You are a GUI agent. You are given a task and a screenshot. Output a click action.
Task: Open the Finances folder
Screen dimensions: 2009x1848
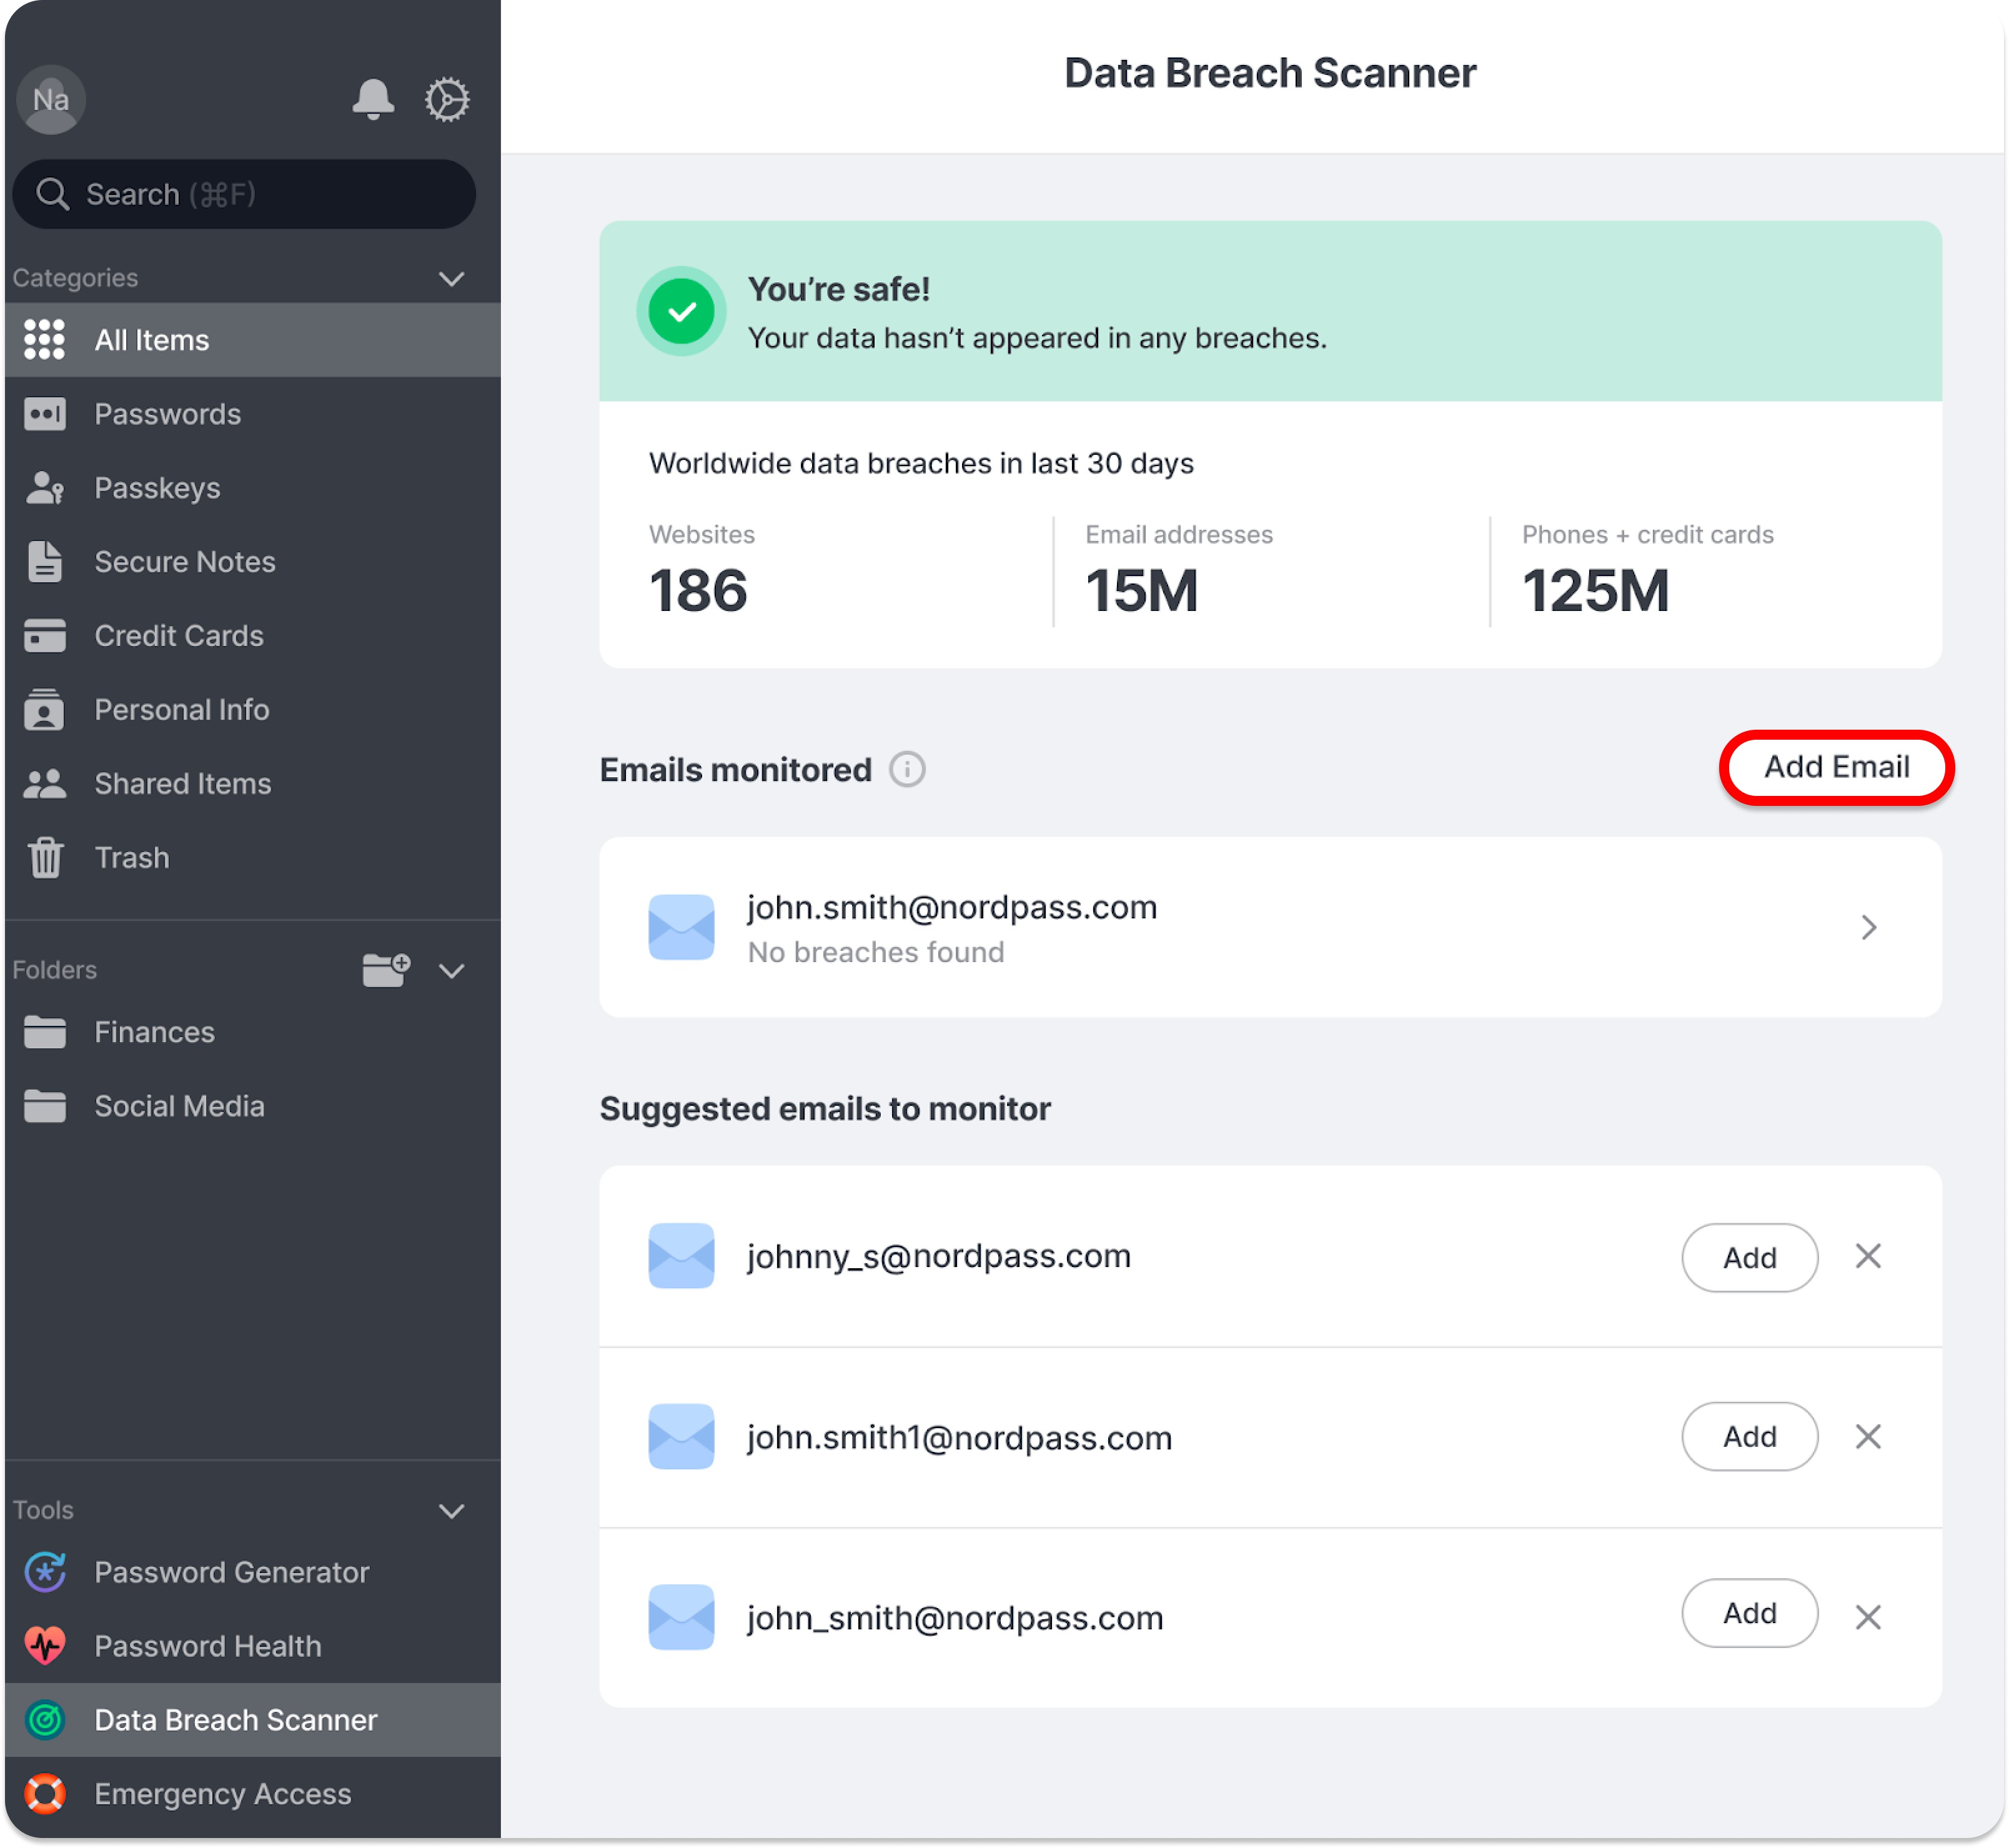pyautogui.click(x=253, y=1032)
